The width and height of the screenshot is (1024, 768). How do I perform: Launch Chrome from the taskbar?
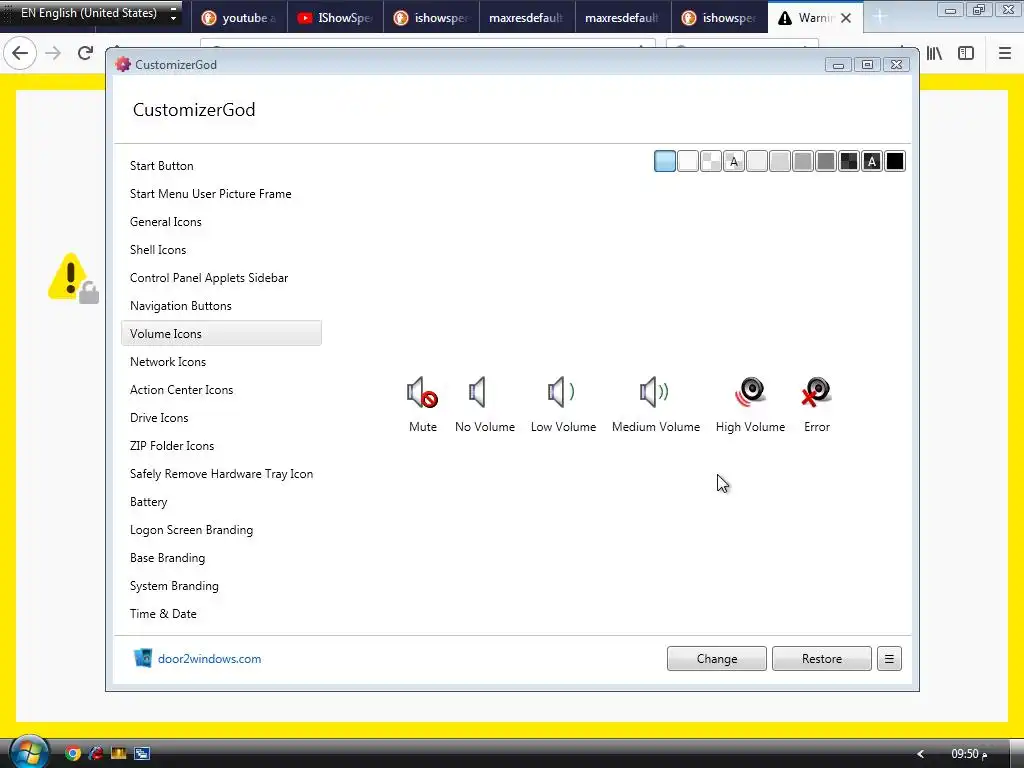[x=73, y=754]
